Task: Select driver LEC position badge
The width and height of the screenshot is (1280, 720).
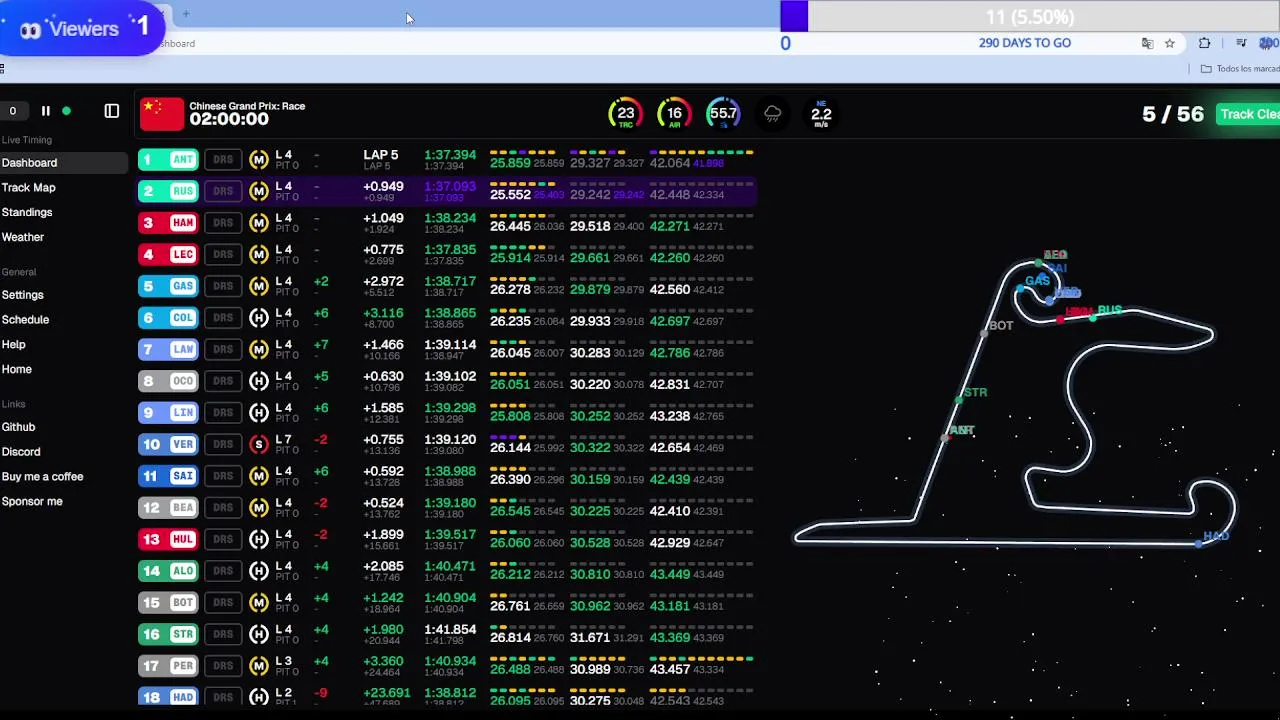Action: point(168,255)
